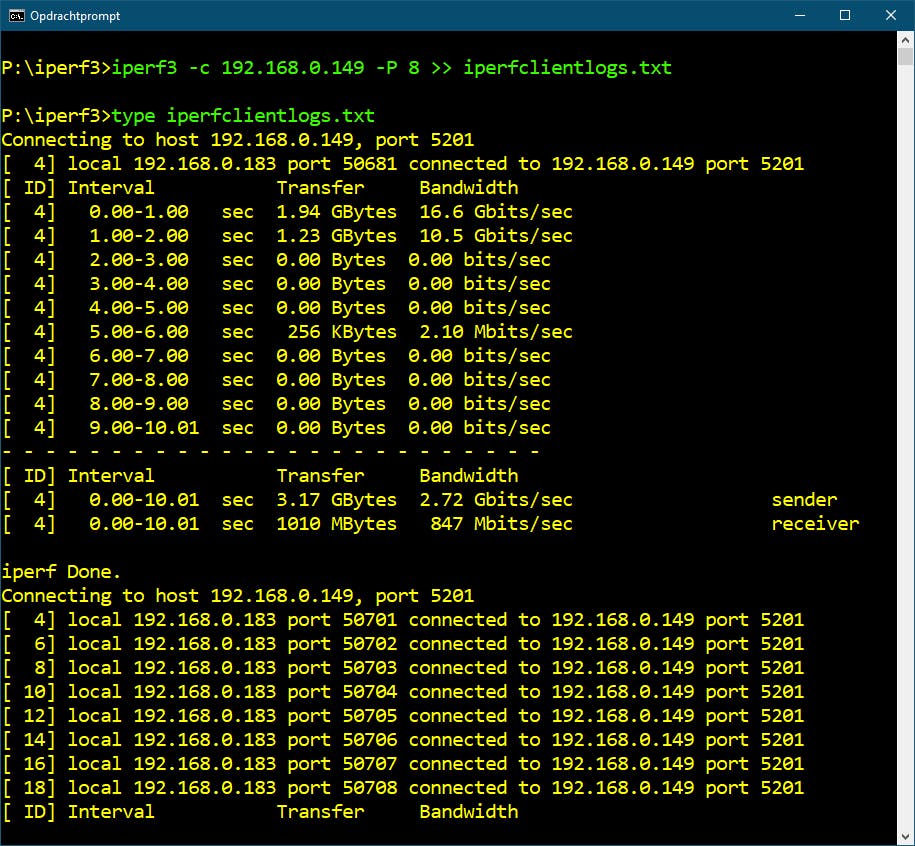Click the row for interval 7.00-8.00 sec
915x846 pixels.
(x=276, y=380)
